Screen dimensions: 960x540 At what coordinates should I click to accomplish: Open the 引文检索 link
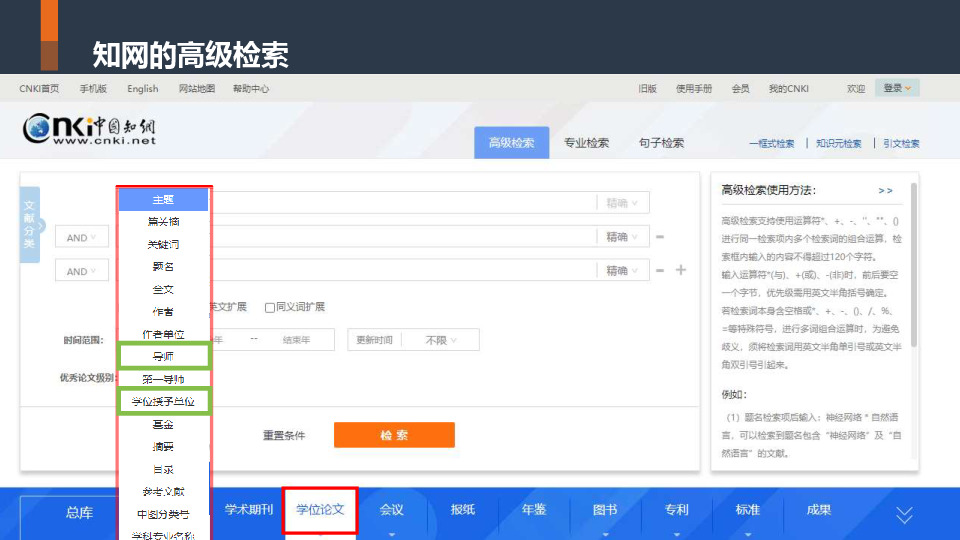coord(901,144)
